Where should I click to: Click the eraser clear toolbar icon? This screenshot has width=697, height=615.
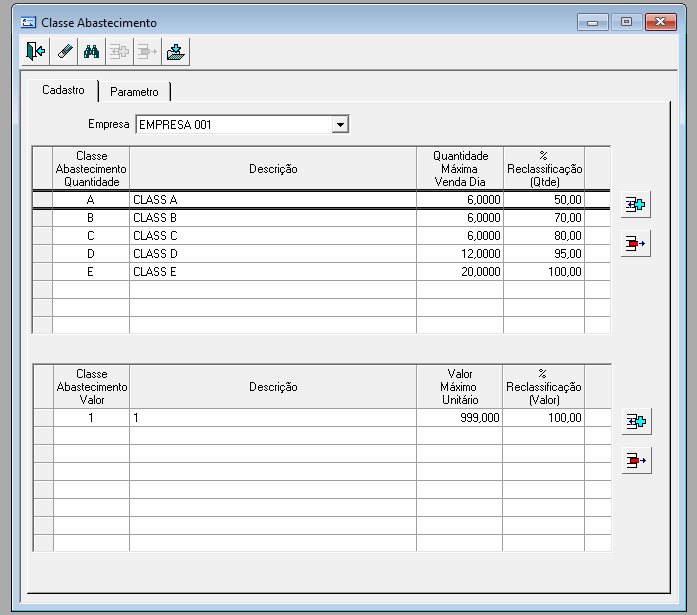click(64, 52)
